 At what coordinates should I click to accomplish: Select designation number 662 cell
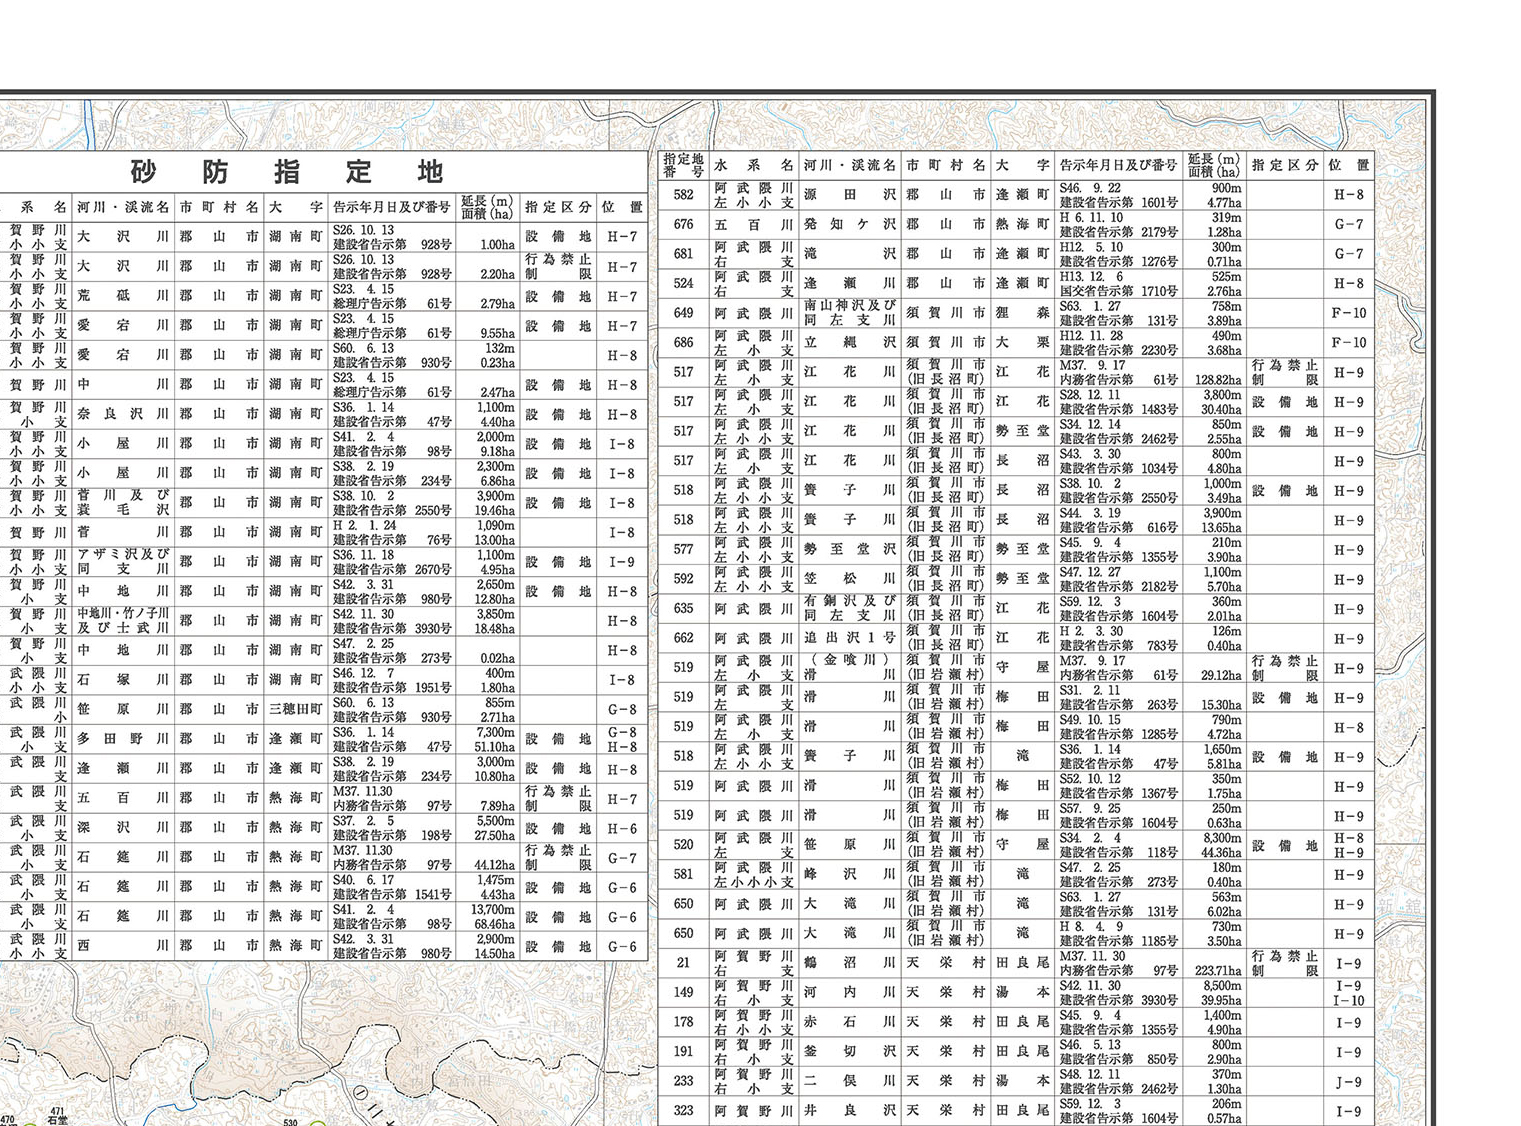click(x=683, y=638)
